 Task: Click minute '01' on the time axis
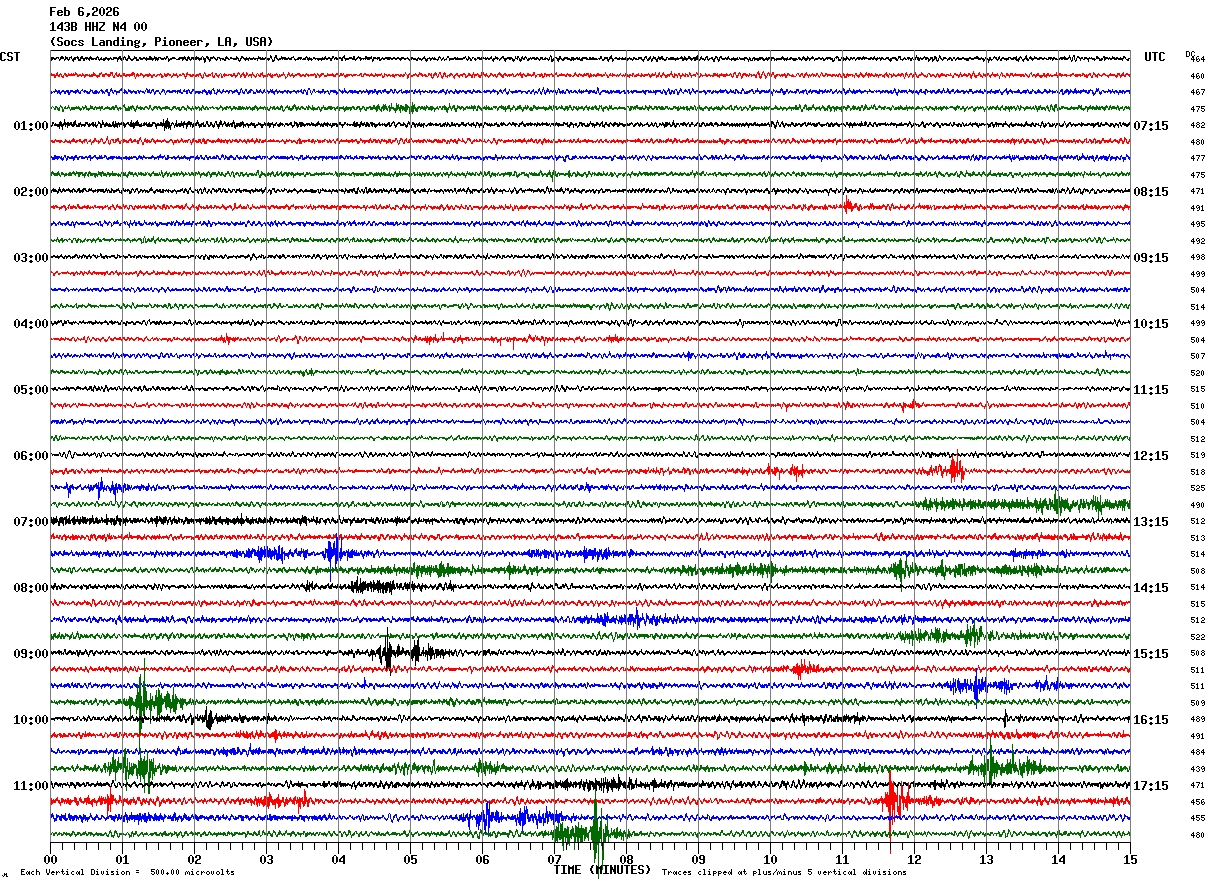pyautogui.click(x=122, y=860)
